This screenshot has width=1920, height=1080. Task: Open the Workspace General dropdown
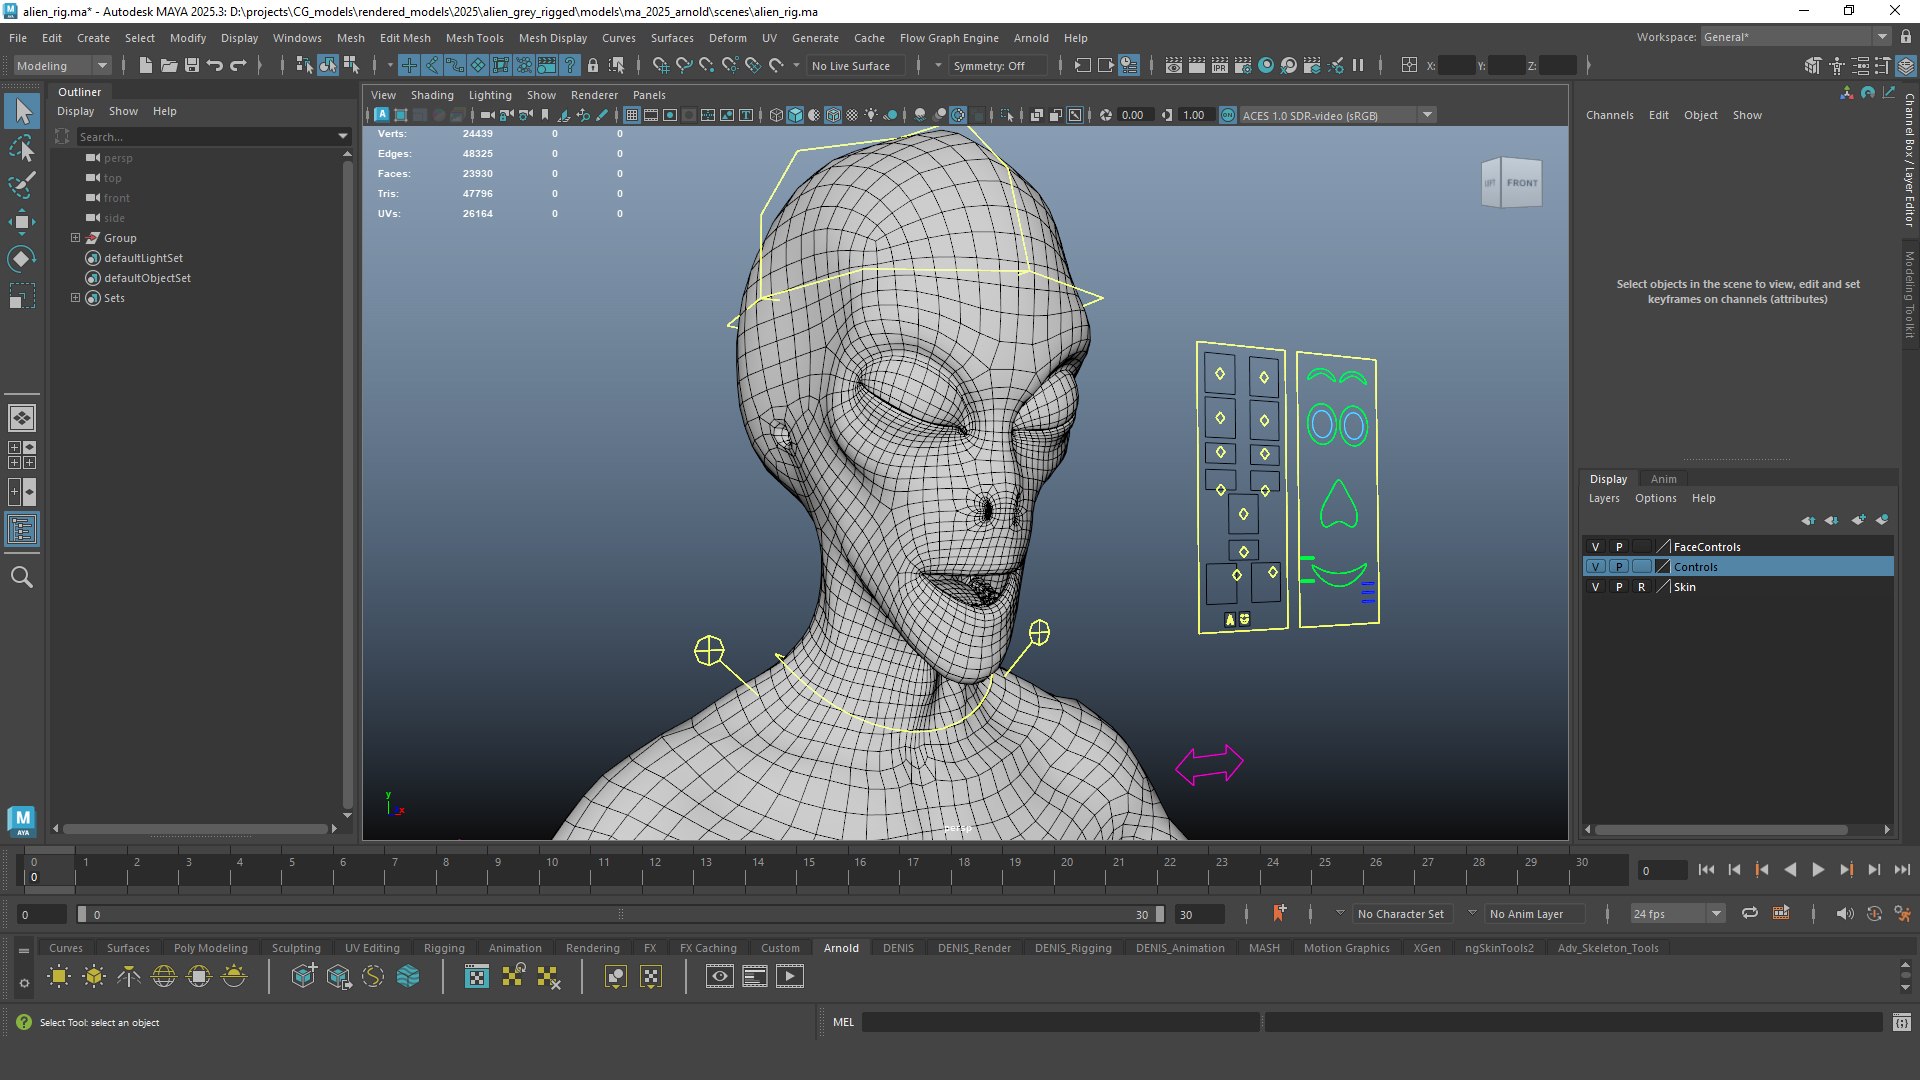click(x=1795, y=37)
